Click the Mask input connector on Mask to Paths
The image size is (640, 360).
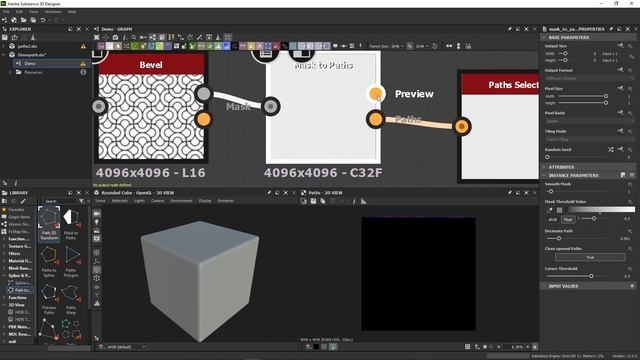pyautogui.click(x=271, y=107)
